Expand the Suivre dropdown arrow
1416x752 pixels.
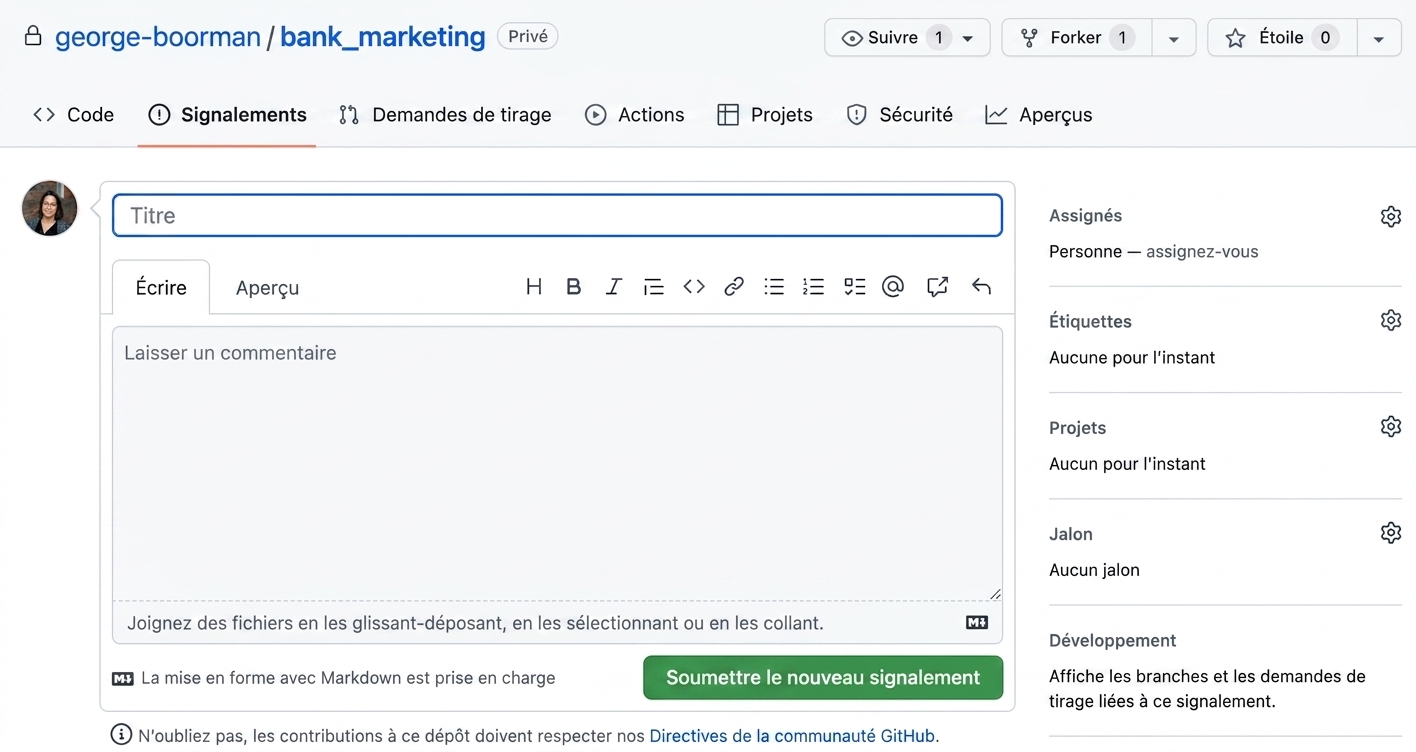(x=968, y=38)
